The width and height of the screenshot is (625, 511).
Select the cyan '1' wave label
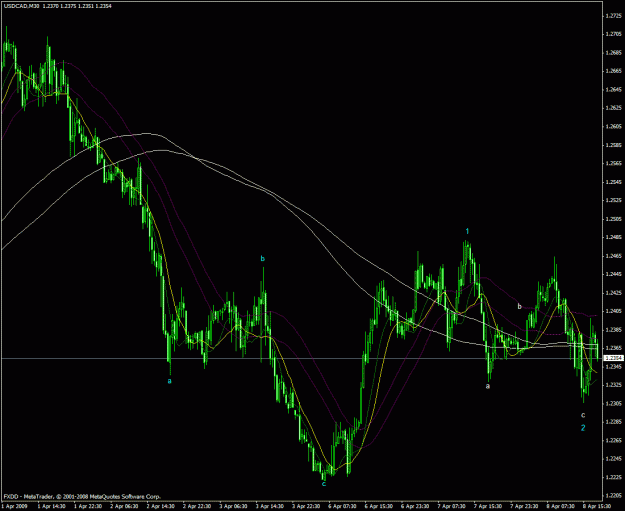coord(468,231)
